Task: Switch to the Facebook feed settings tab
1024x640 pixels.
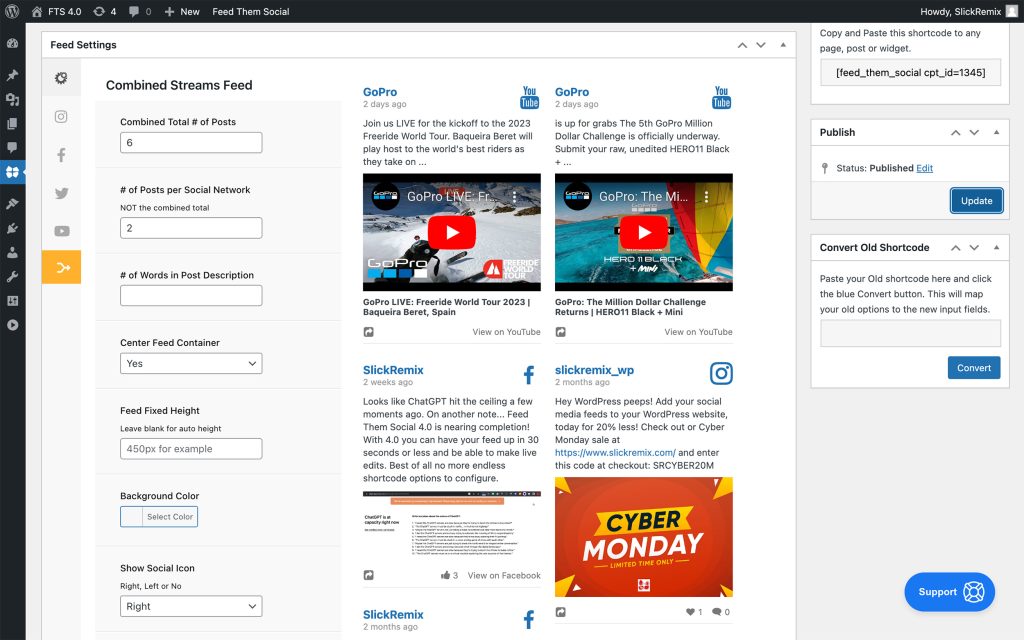Action: [x=61, y=155]
